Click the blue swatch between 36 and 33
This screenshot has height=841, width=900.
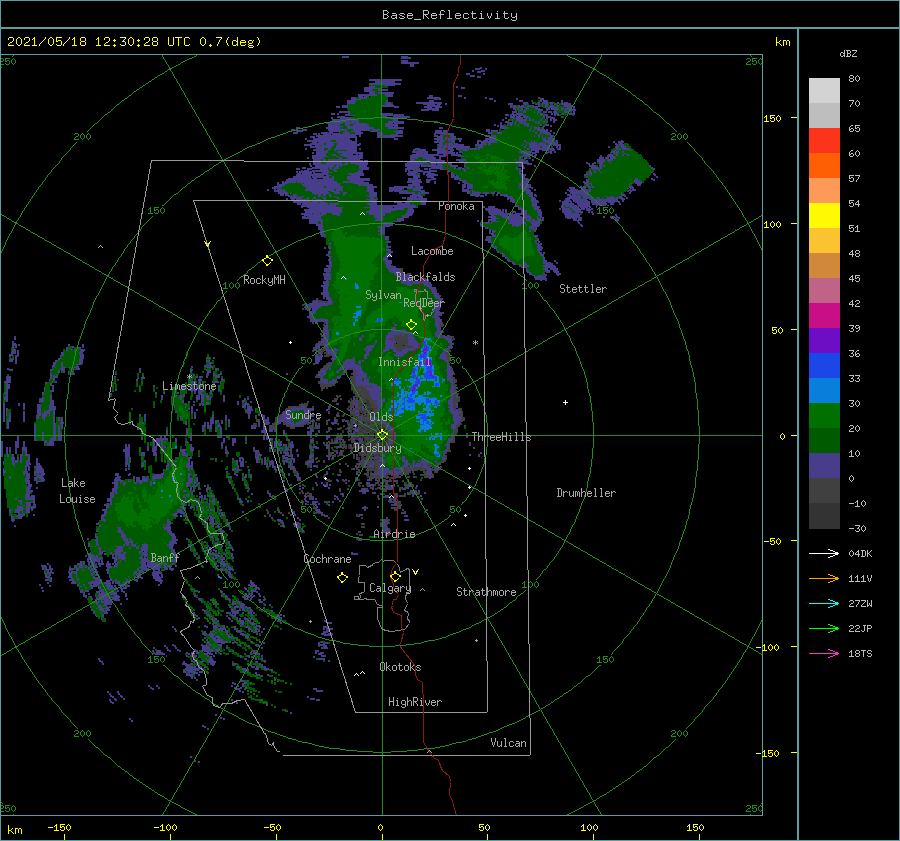[824, 366]
